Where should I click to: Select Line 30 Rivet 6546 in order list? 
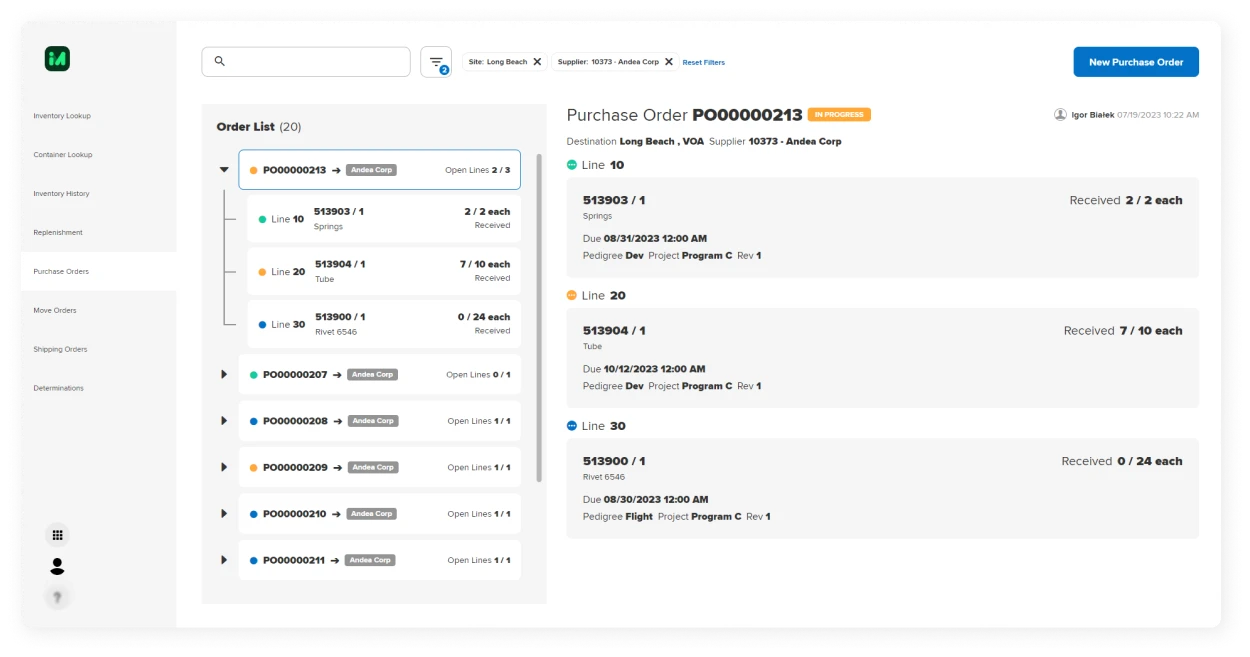384,324
